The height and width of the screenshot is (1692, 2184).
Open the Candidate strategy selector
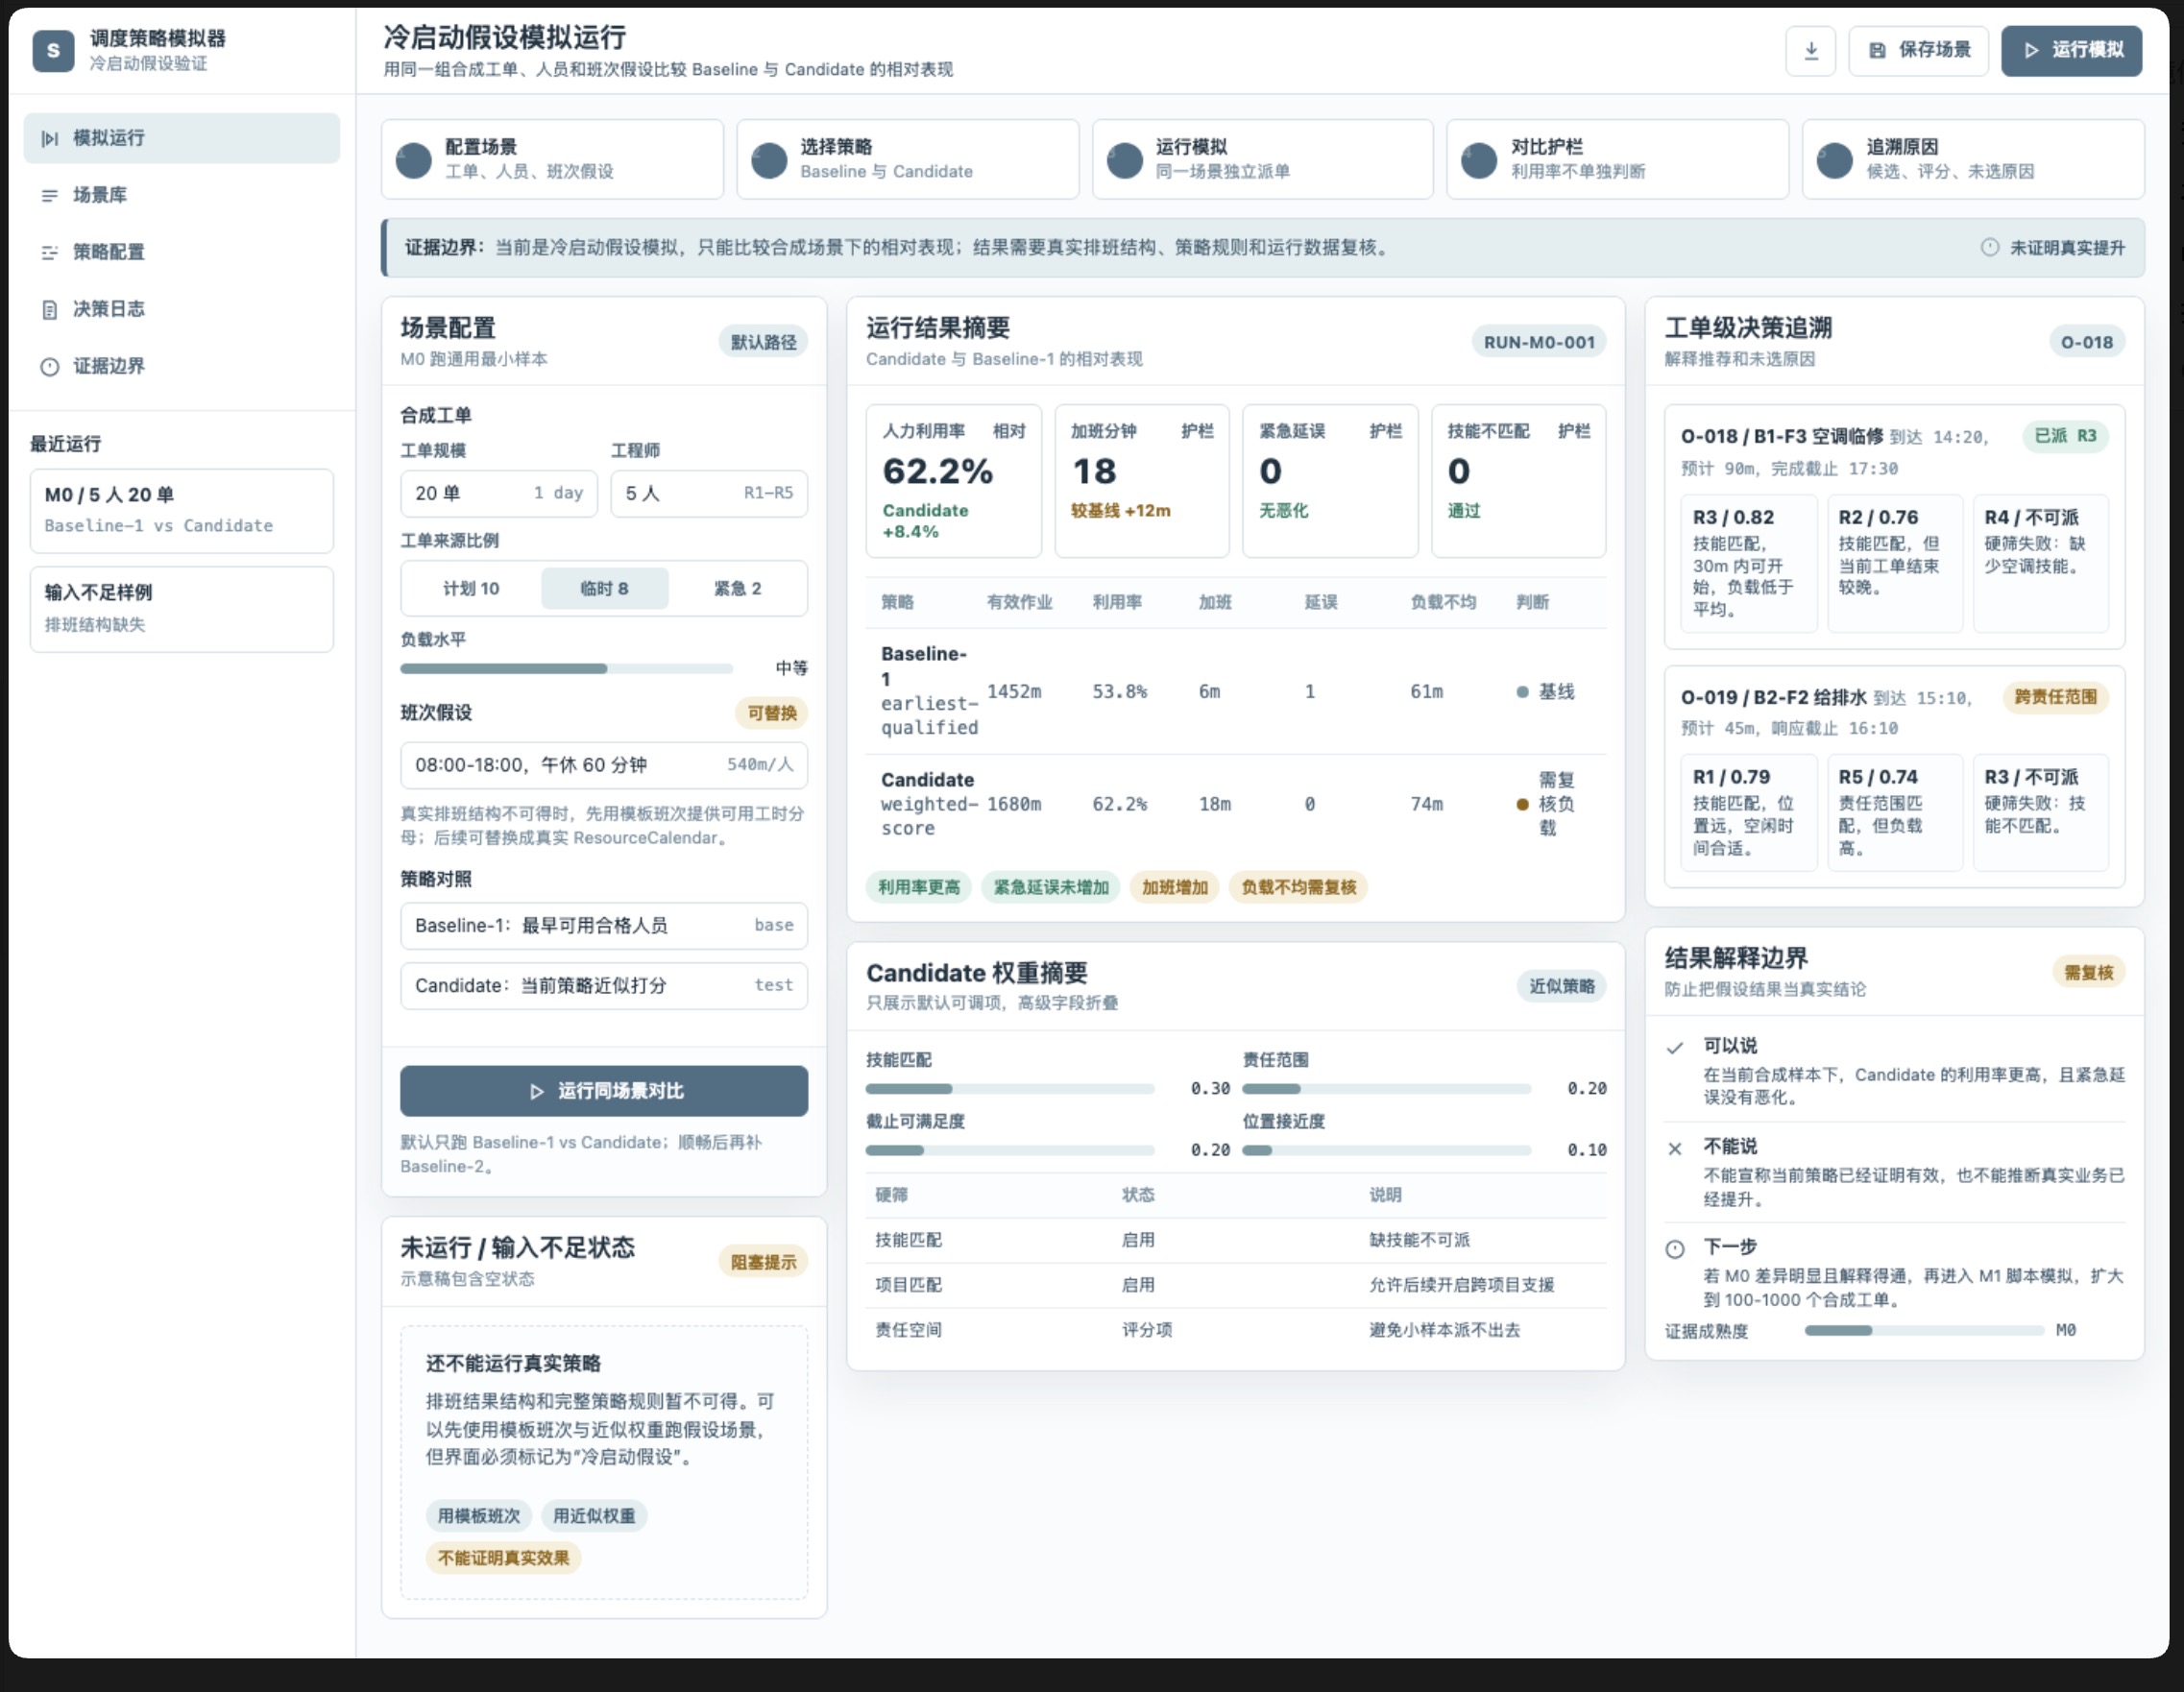(x=604, y=985)
